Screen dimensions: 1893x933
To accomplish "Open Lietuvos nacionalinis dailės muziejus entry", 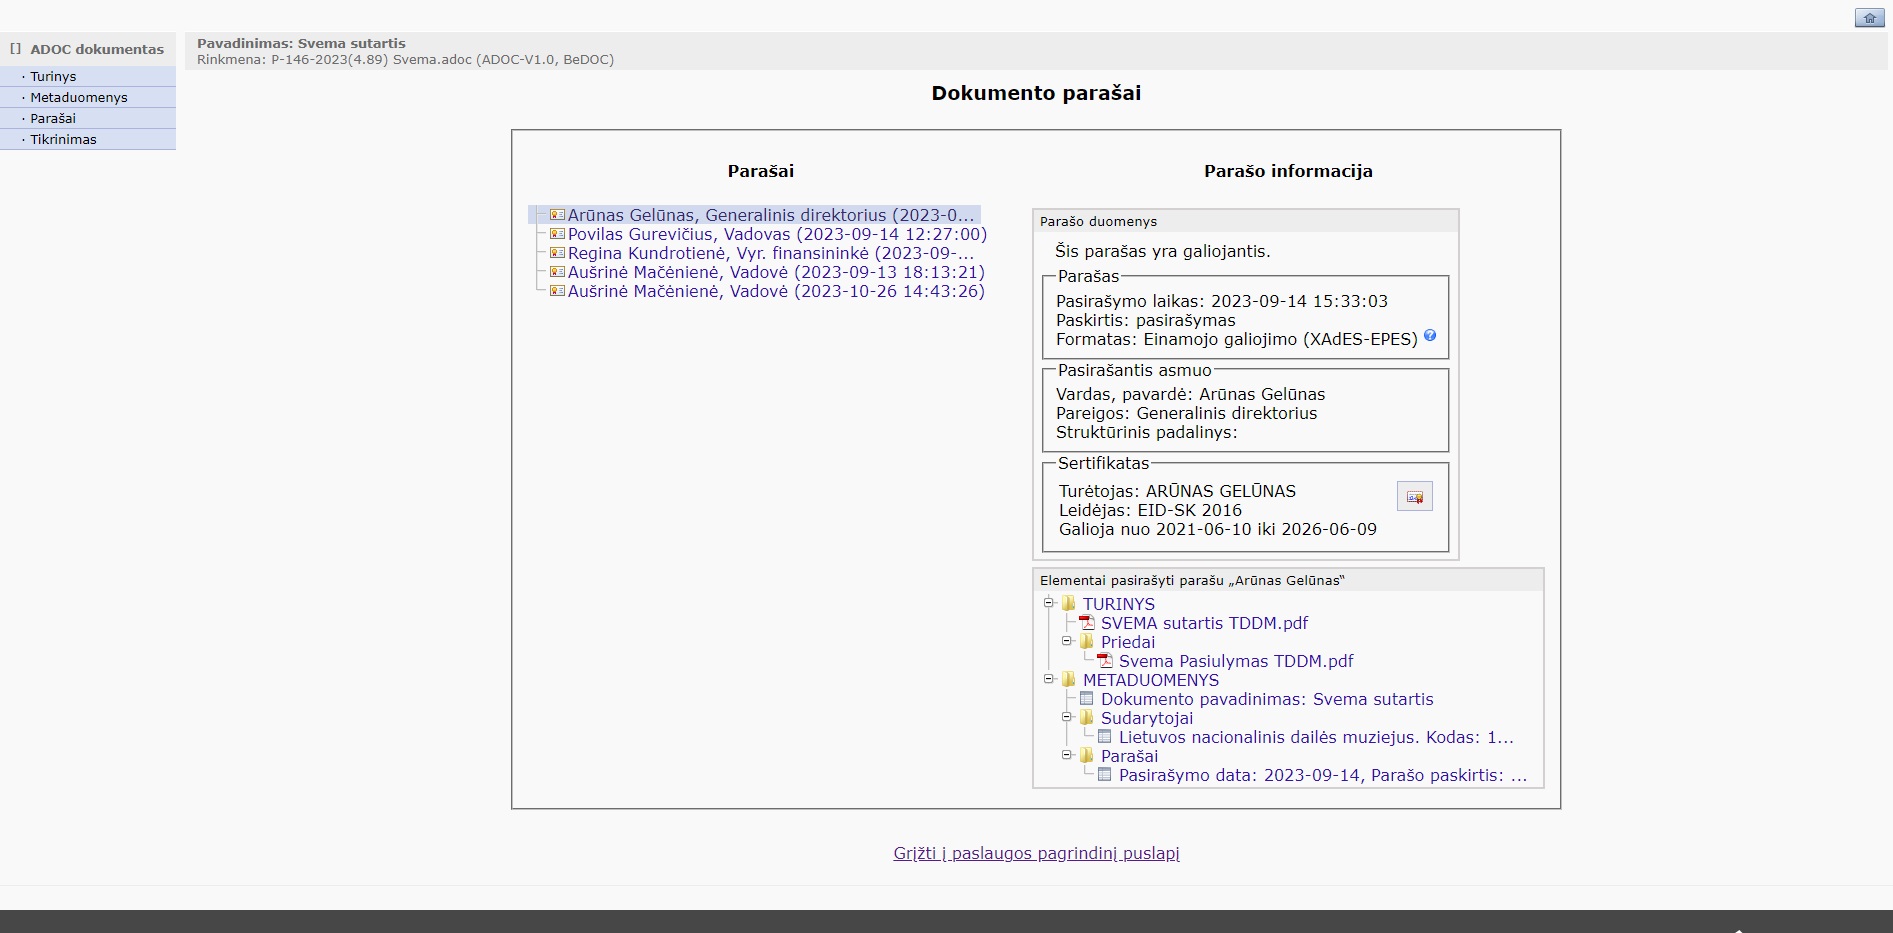I will click(x=1315, y=737).
